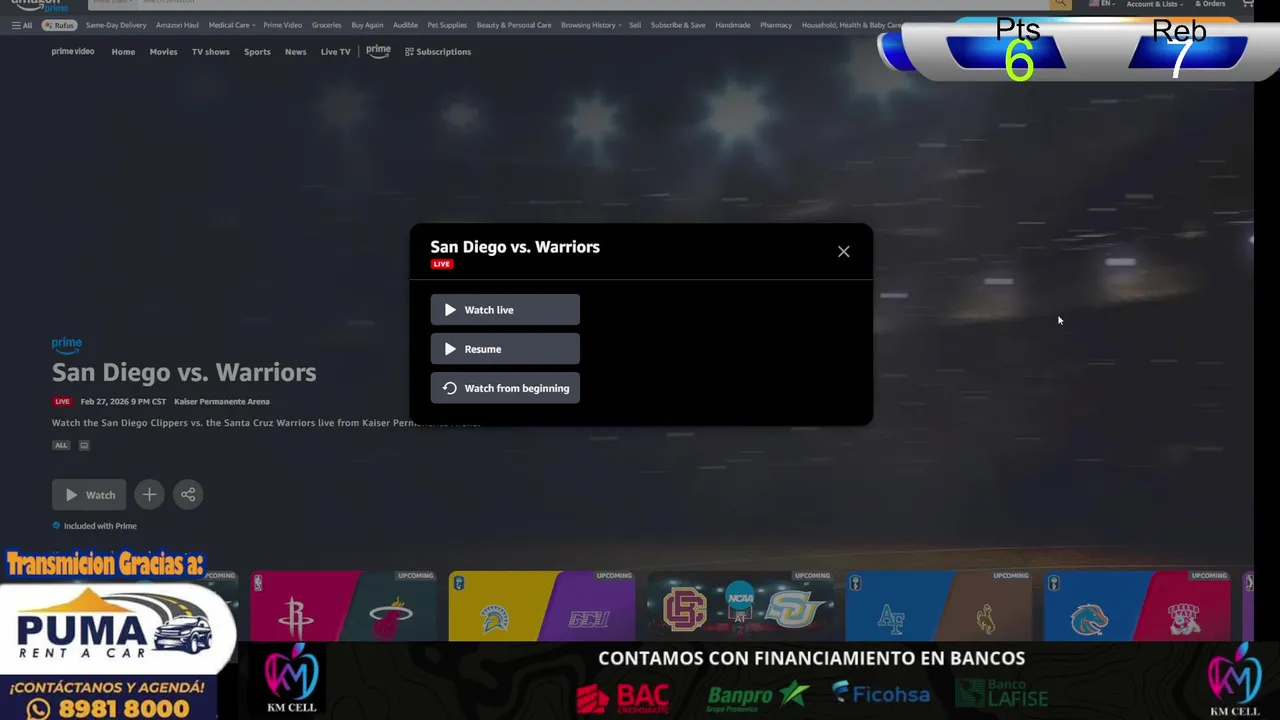The height and width of the screenshot is (720, 1280).
Task: Switch to the TV shows tab
Action: point(211,52)
